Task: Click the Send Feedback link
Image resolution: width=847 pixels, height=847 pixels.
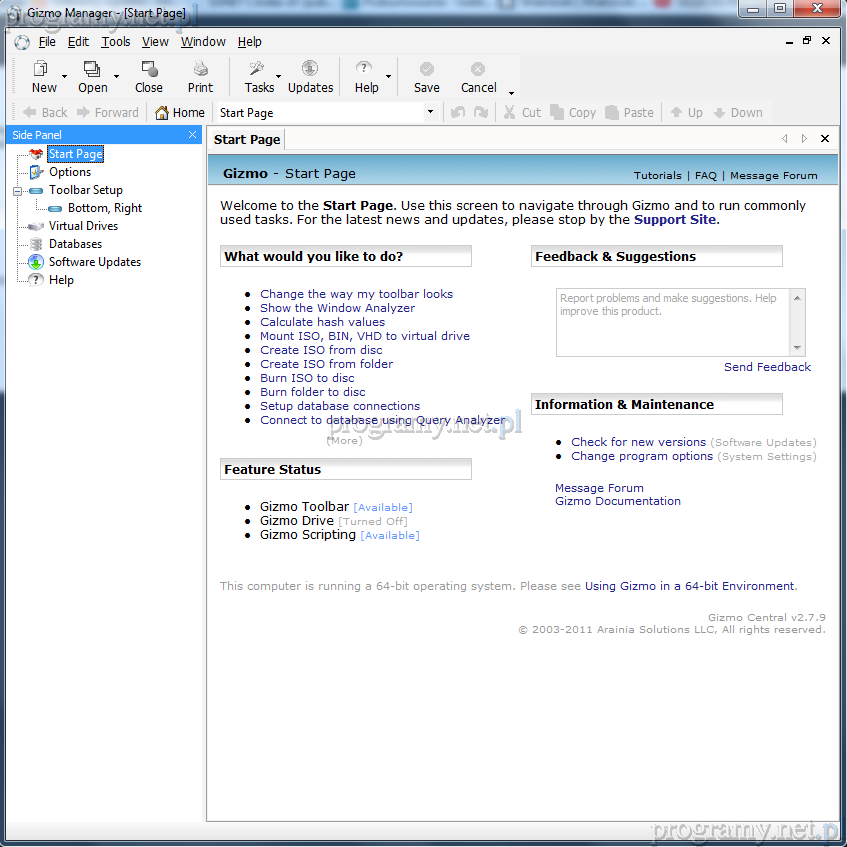Action: point(767,367)
